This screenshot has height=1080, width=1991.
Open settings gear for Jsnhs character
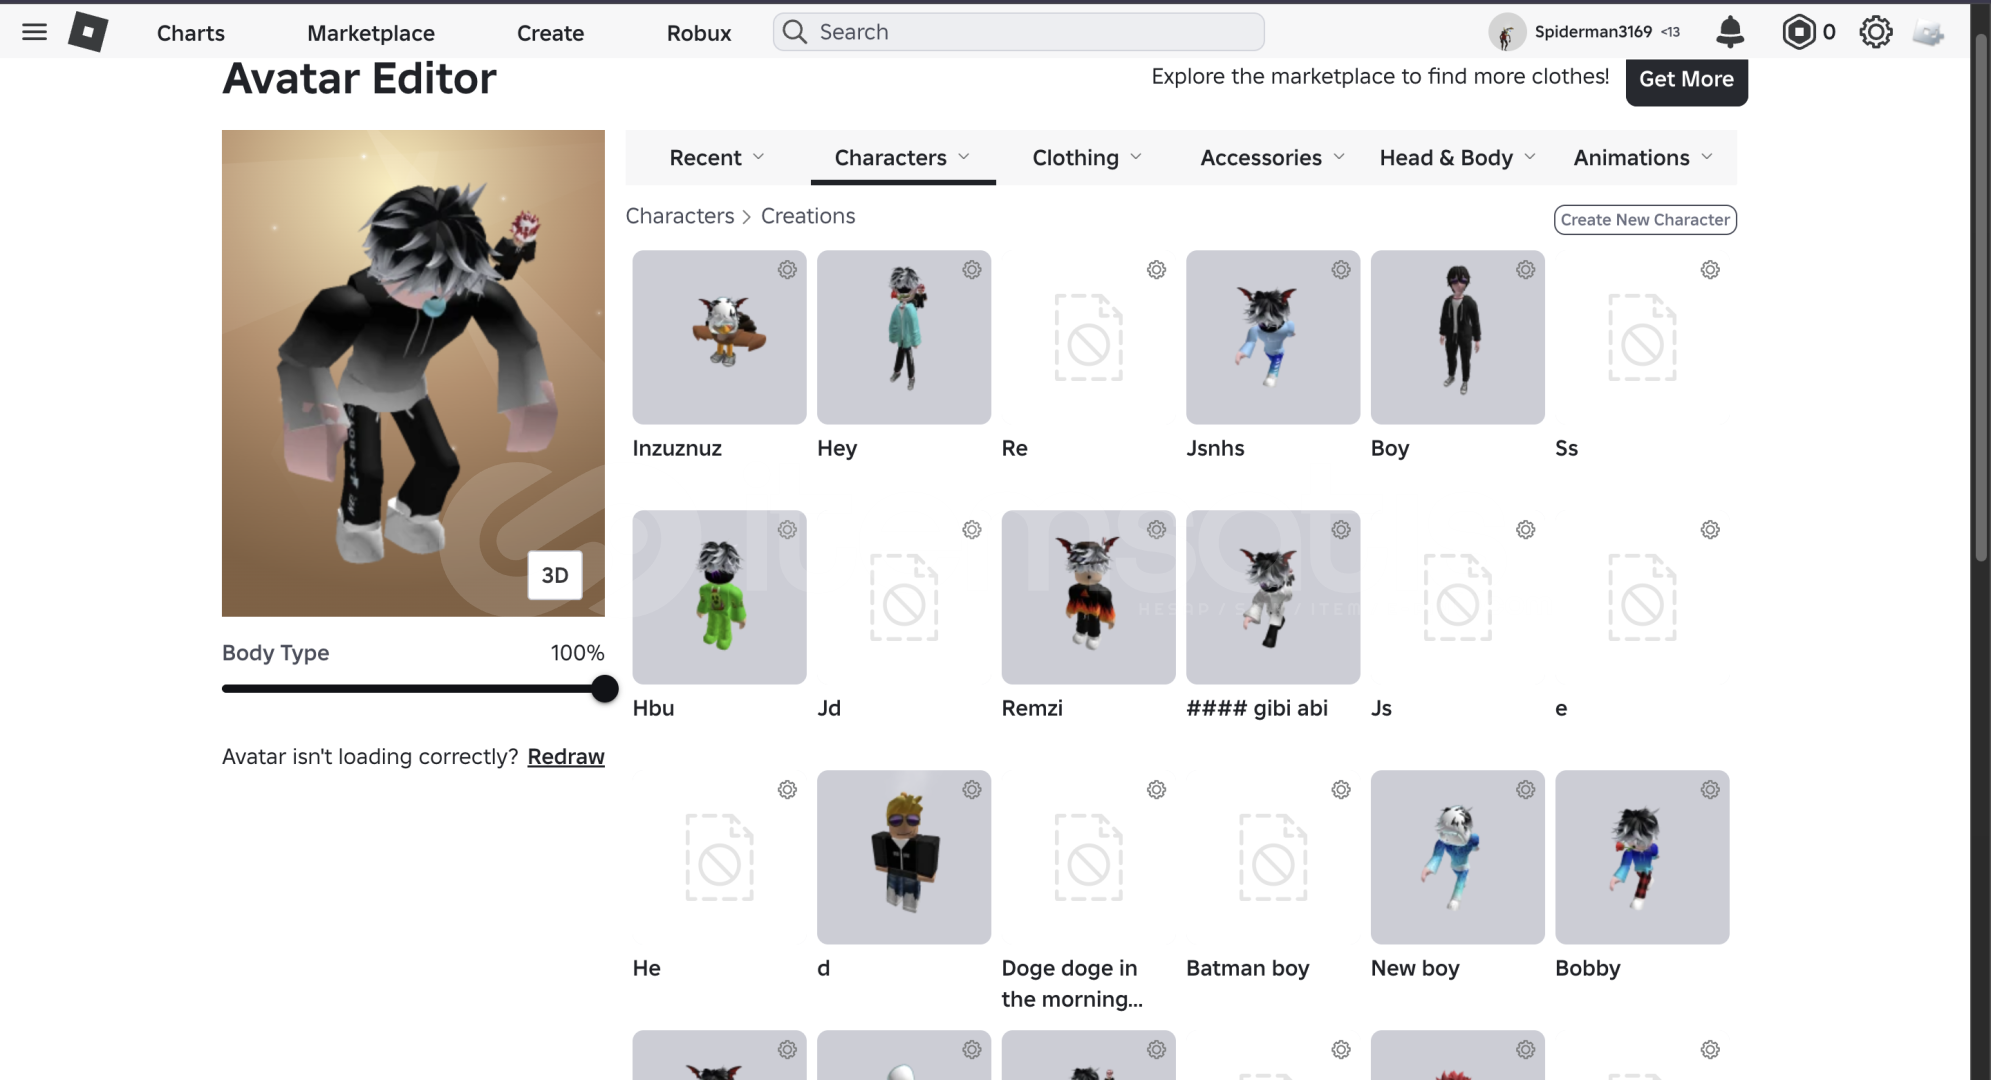[x=1341, y=270]
